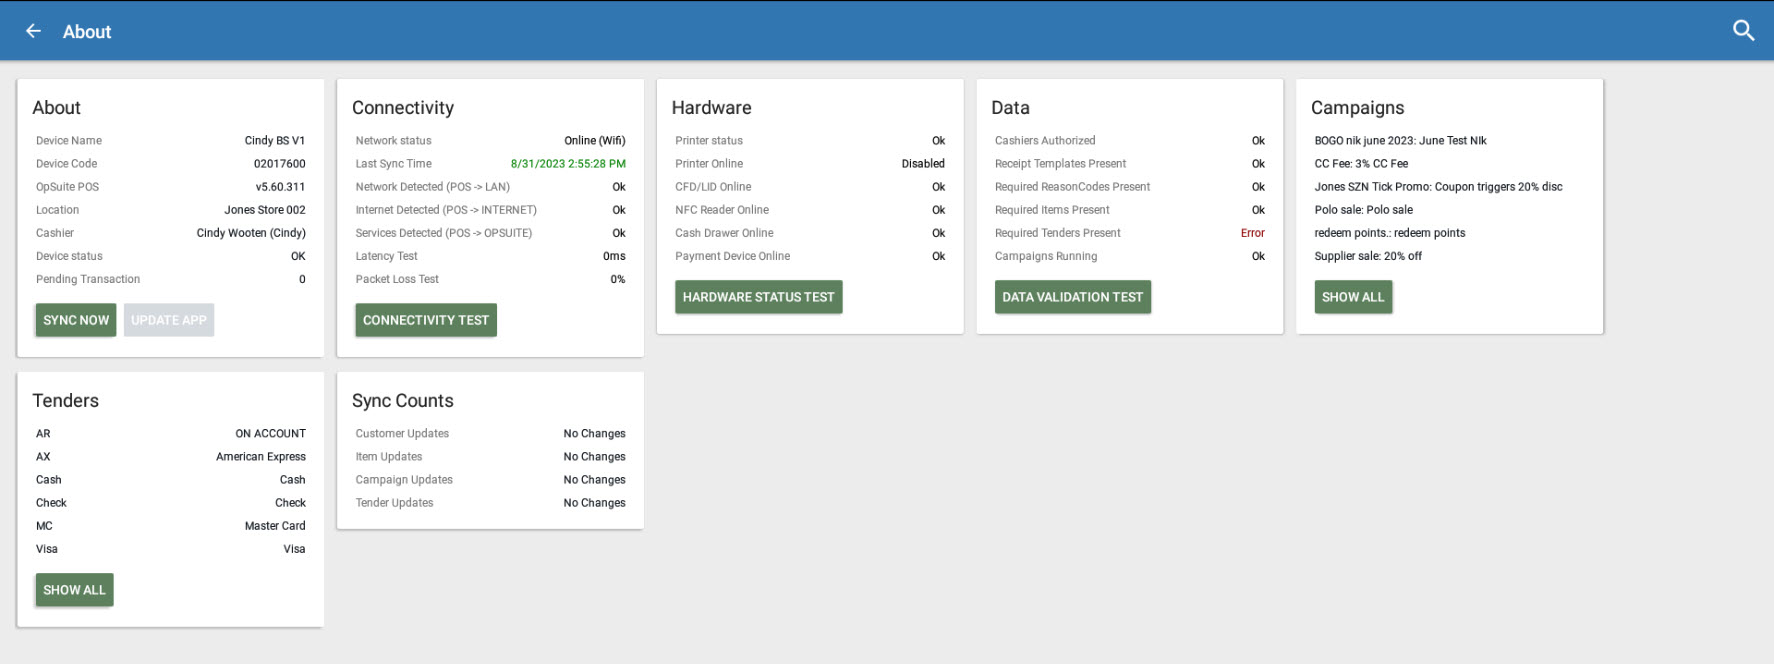Start the Hardware Status Test

point(758,297)
